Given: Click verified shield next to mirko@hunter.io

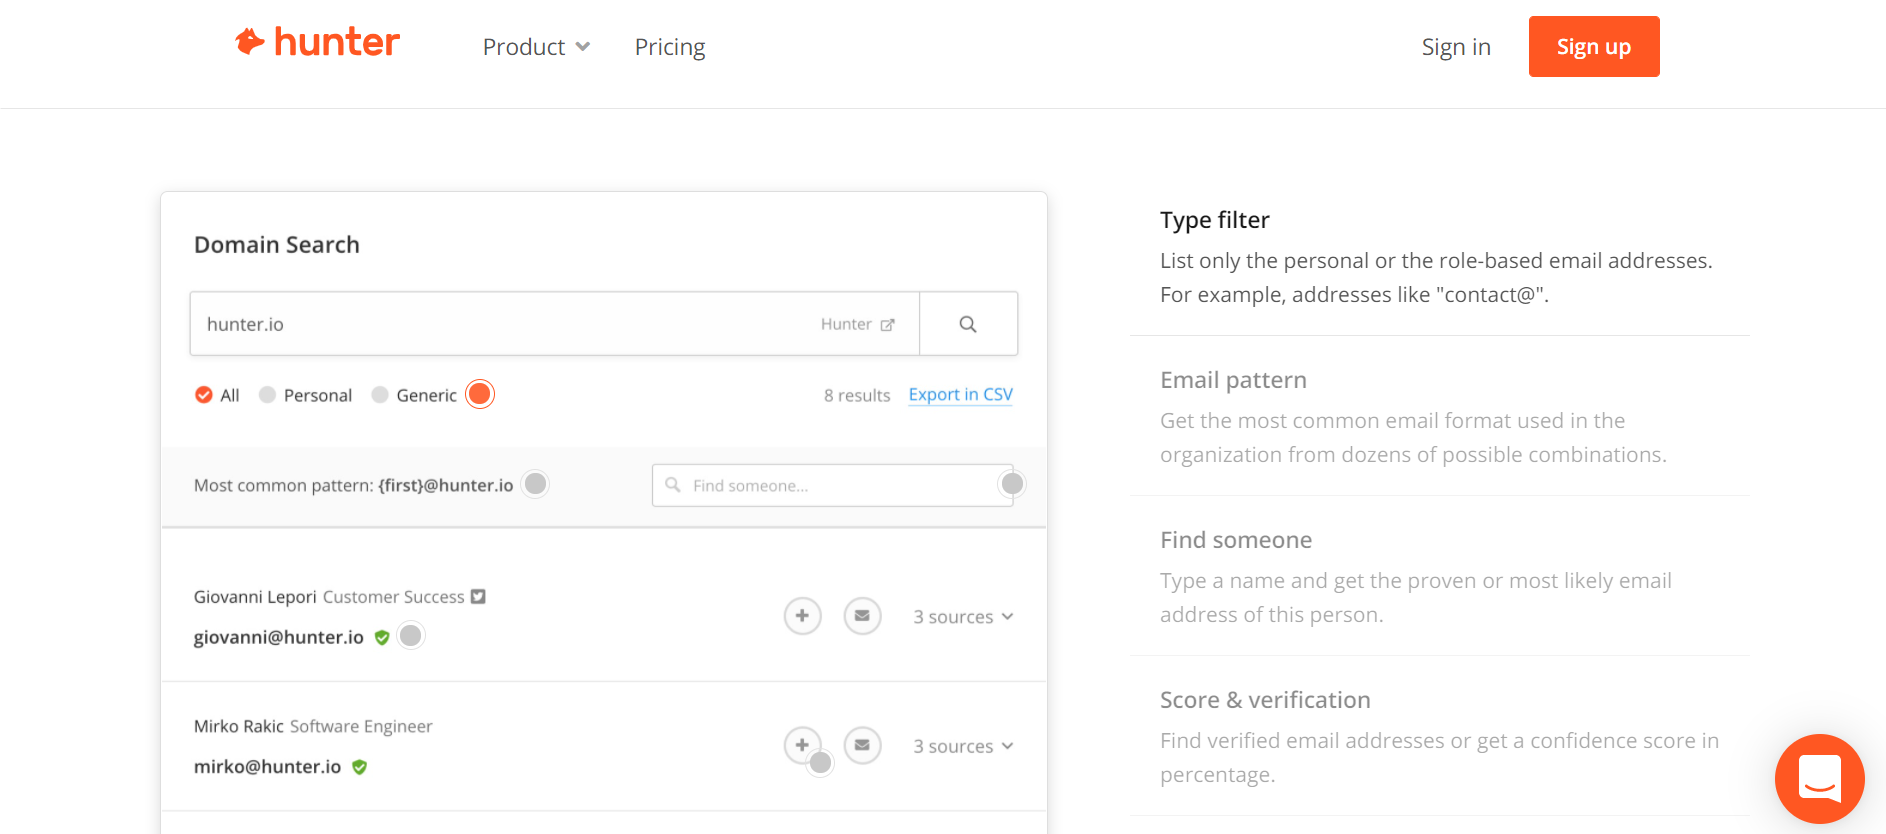Looking at the screenshot, I should [360, 767].
